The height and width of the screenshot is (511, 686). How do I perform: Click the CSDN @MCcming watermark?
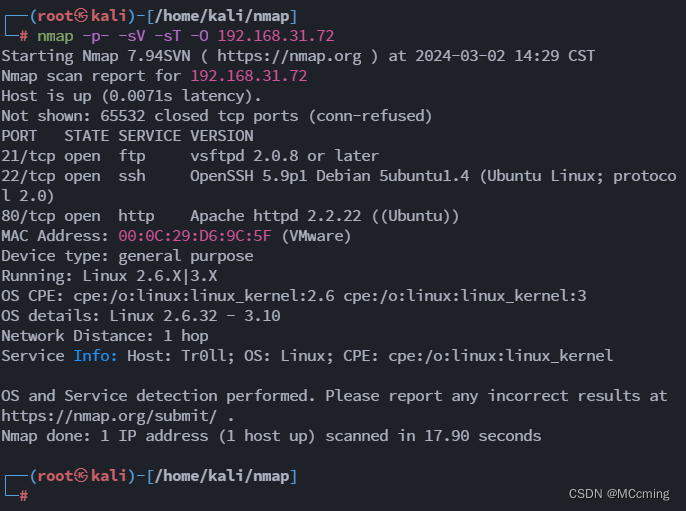[x=619, y=494]
